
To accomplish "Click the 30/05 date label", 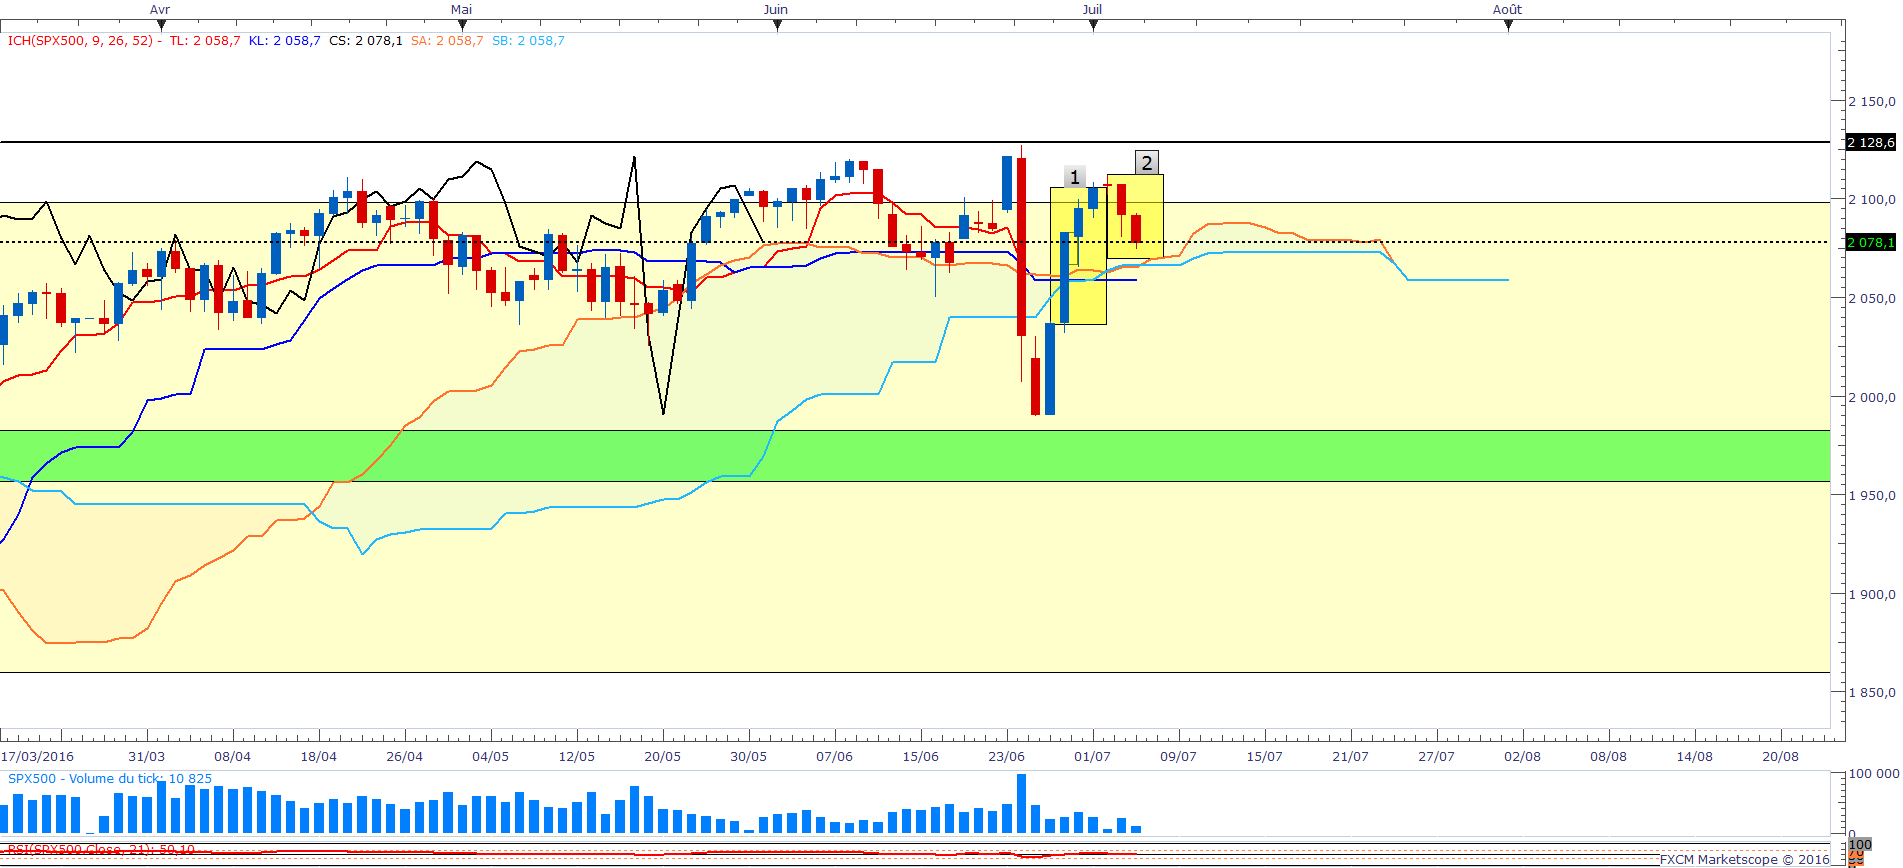I will 749,757.
